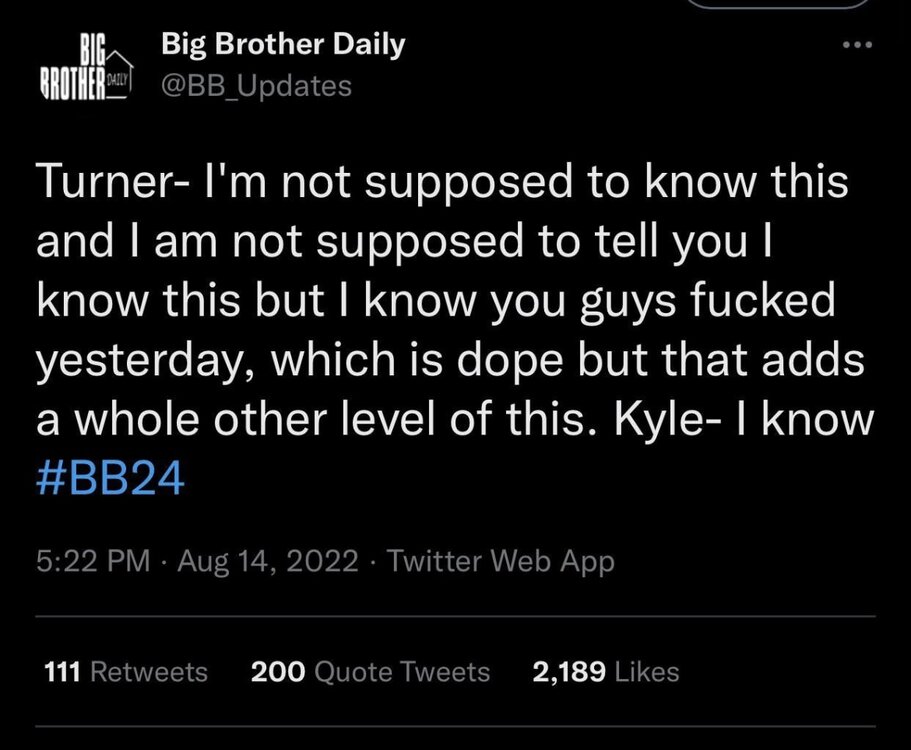
Task: Open the 2,189 Likes list
Action: (x=606, y=672)
